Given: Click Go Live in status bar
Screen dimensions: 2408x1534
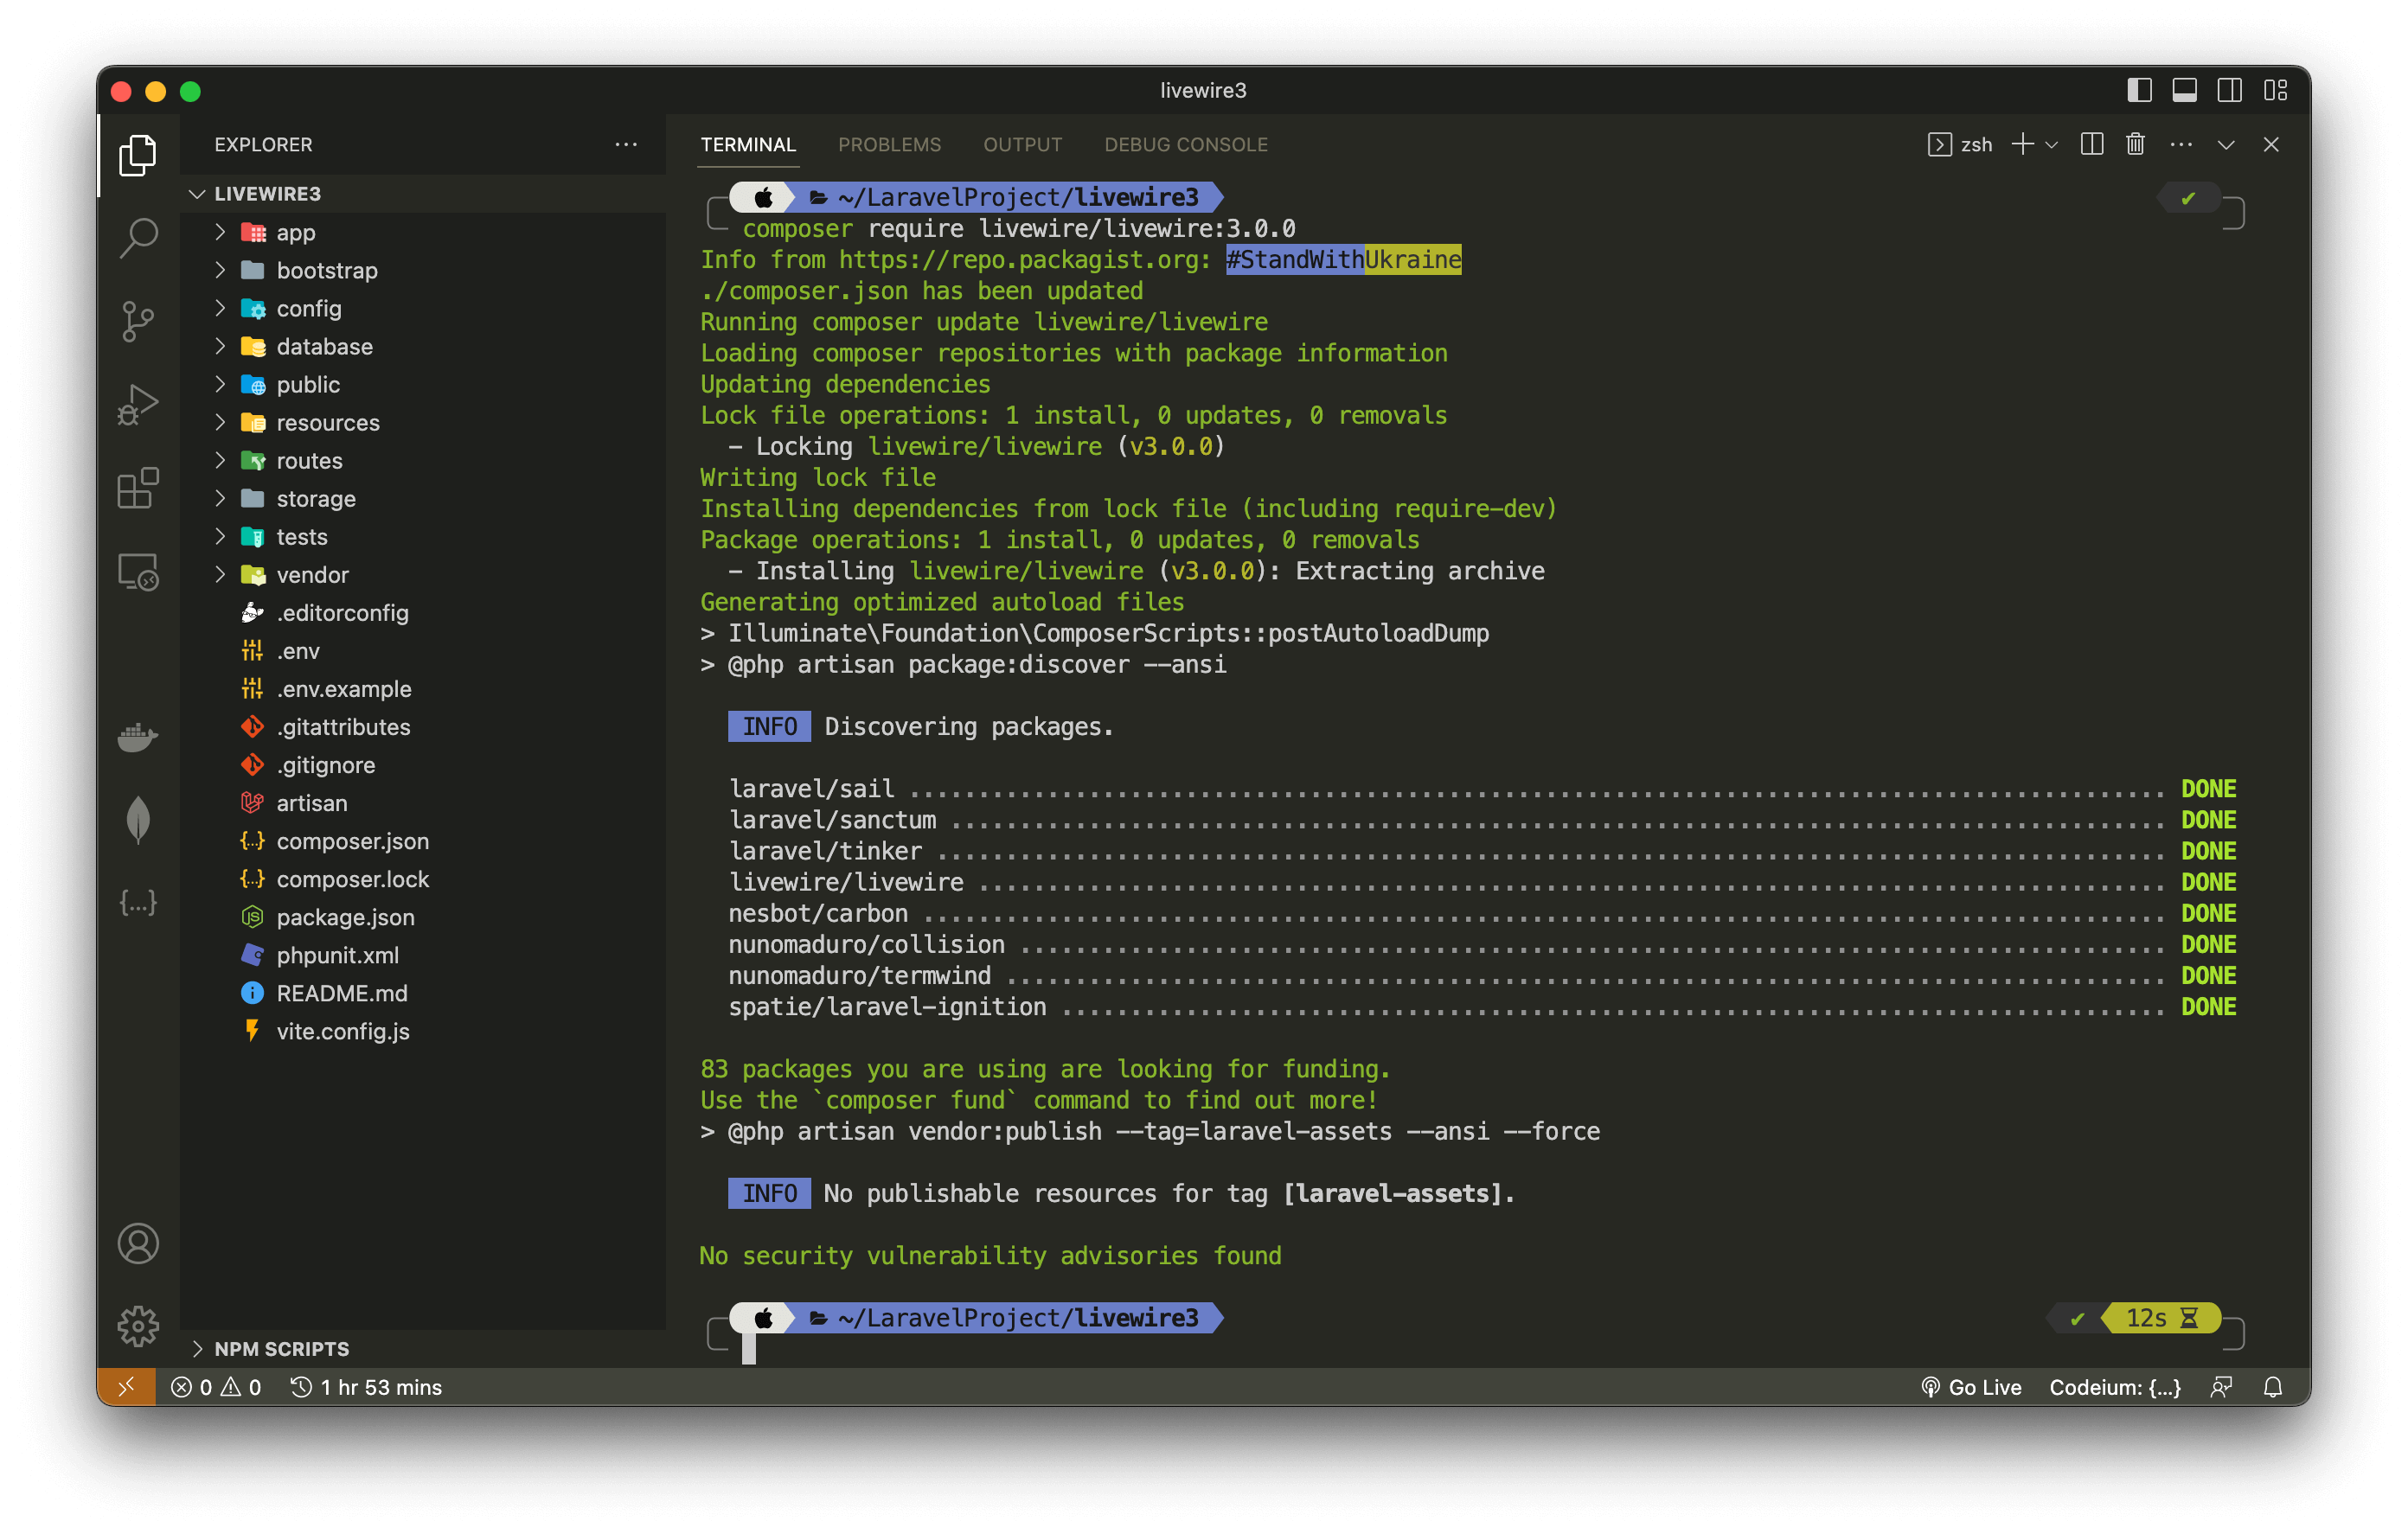Looking at the screenshot, I should click(1971, 1387).
